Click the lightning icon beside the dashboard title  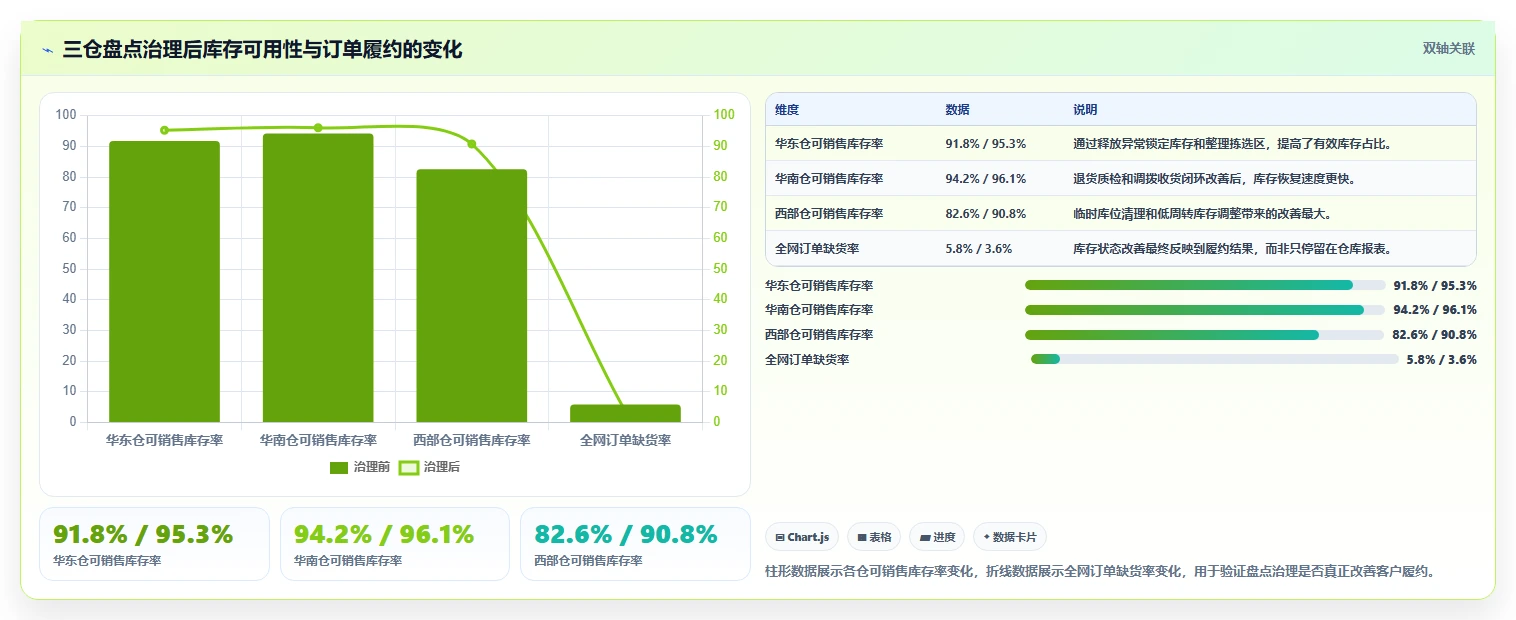tap(47, 50)
